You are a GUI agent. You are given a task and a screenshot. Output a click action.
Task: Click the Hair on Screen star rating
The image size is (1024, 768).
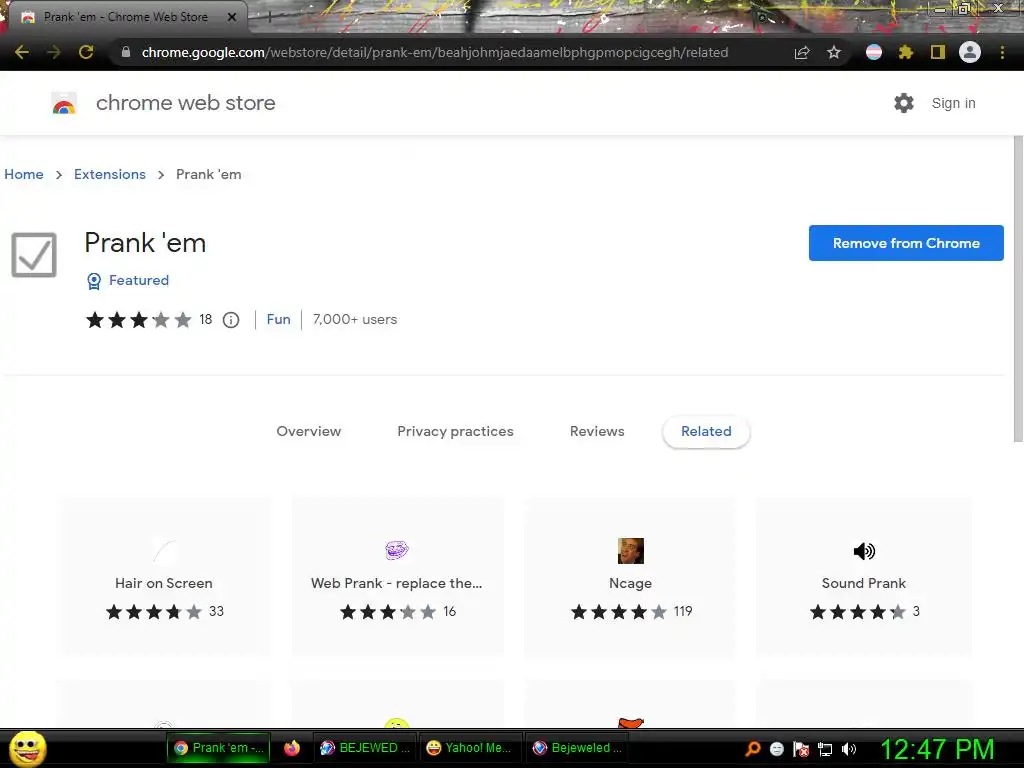(x=154, y=612)
